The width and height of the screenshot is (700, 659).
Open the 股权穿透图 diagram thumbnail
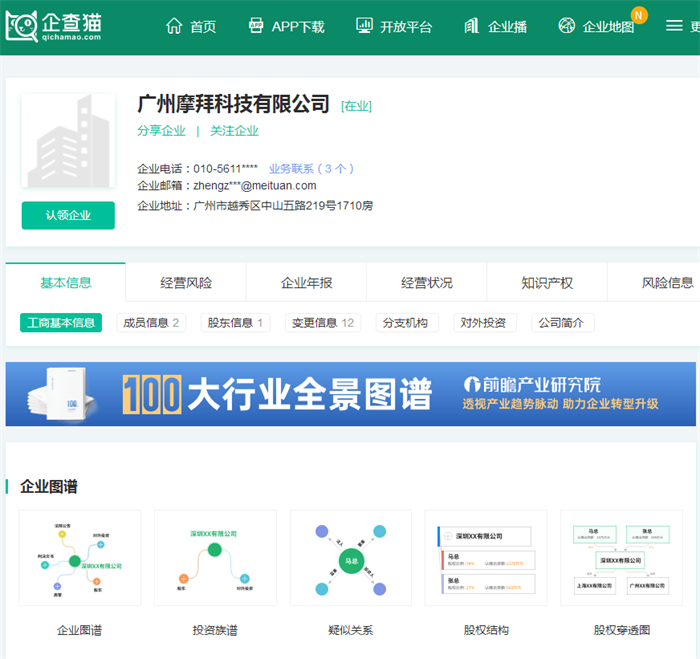(621, 558)
